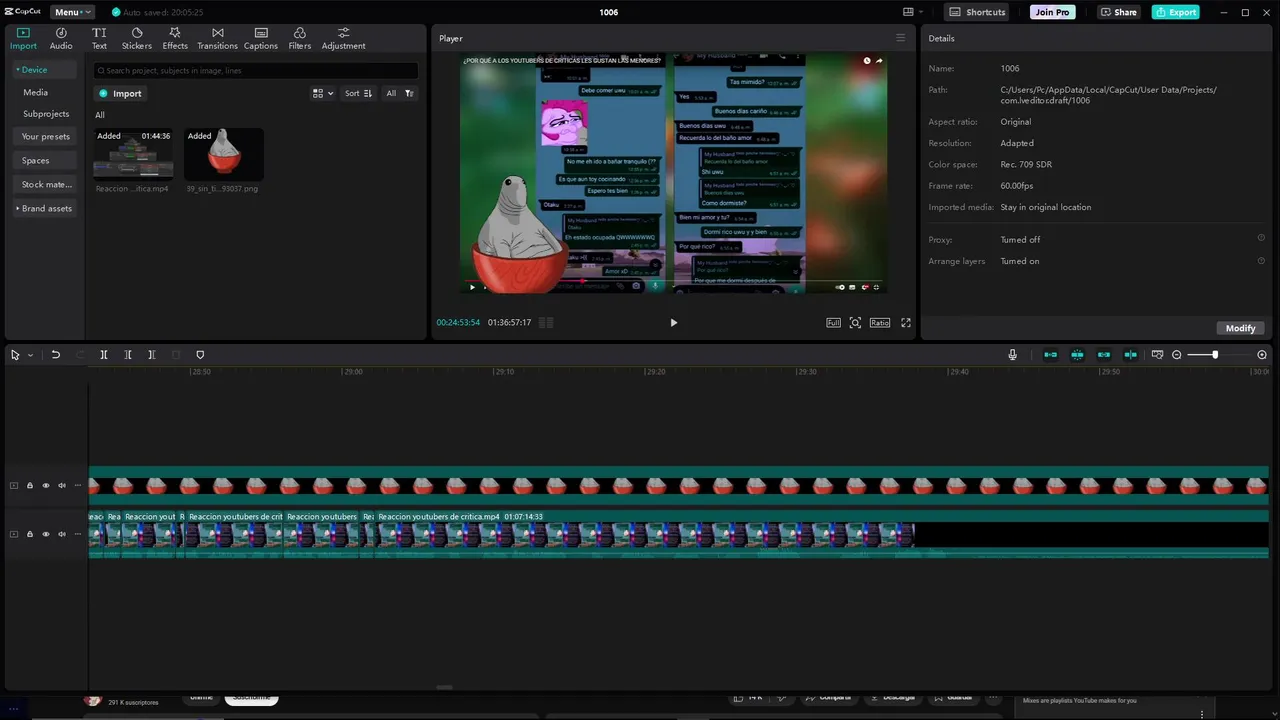Image resolution: width=1280 pixels, height=720 pixels.
Task: Open Subprojects in the sidebar
Action: click(x=46, y=114)
